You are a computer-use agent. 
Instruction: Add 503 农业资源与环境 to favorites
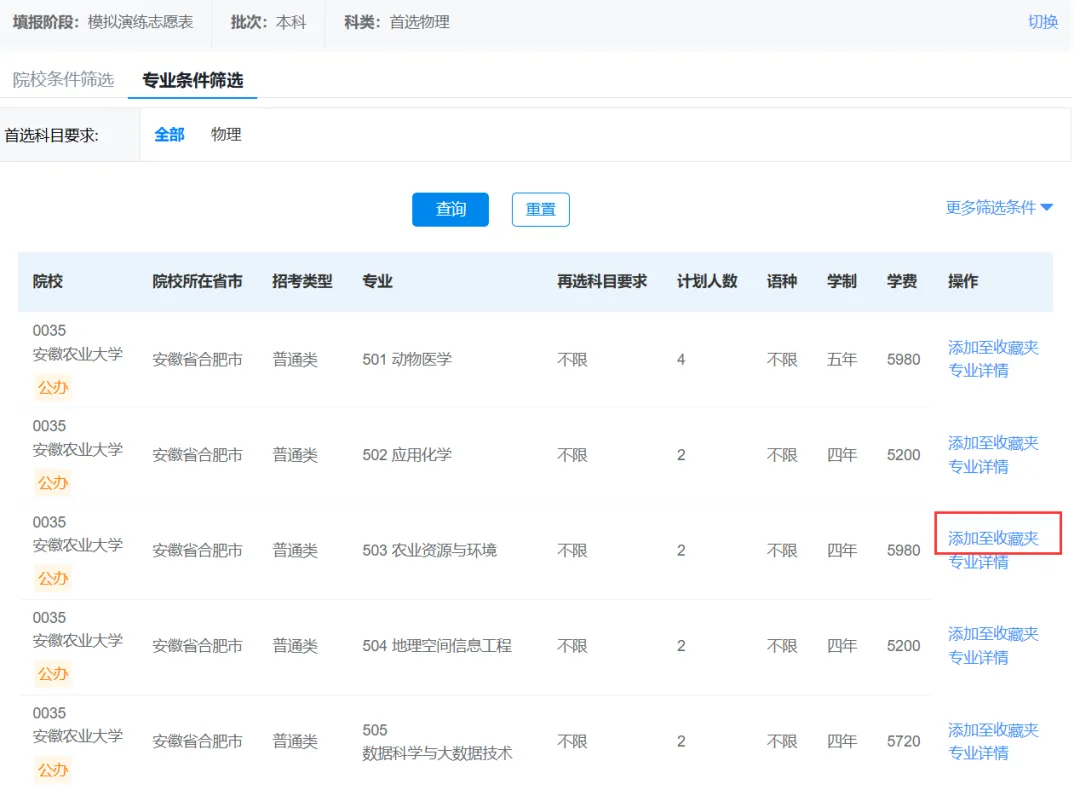993,539
